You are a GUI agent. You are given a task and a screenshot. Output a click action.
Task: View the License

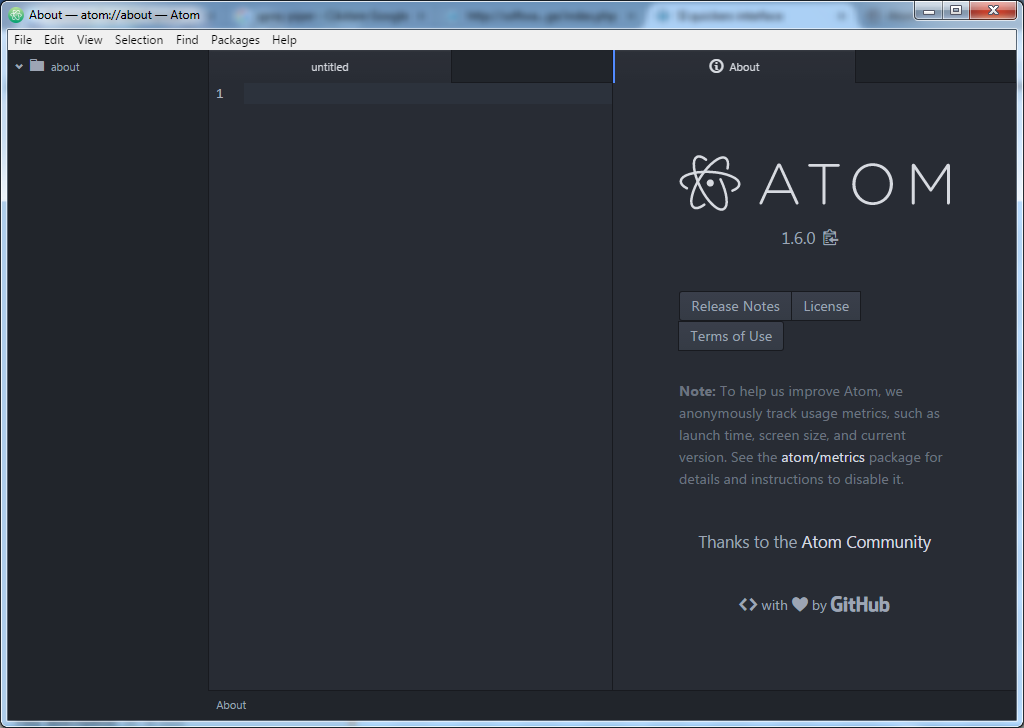click(x=825, y=306)
